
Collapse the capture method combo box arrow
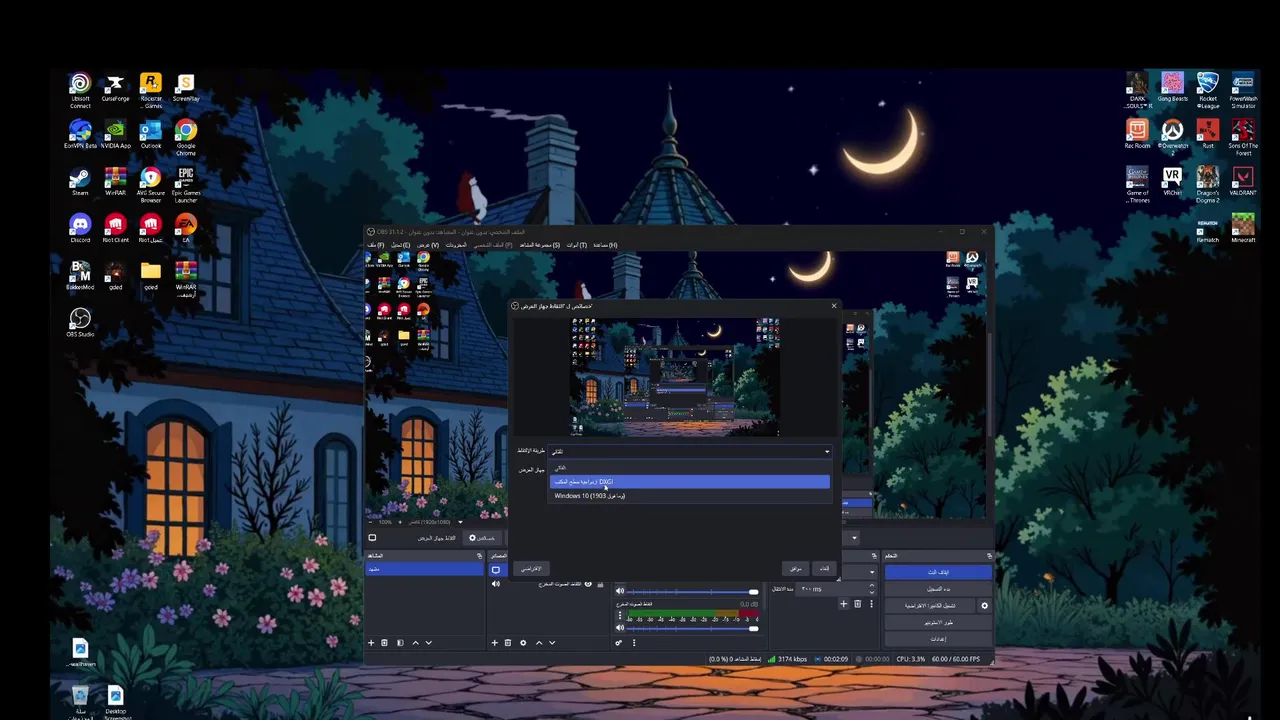(826, 452)
